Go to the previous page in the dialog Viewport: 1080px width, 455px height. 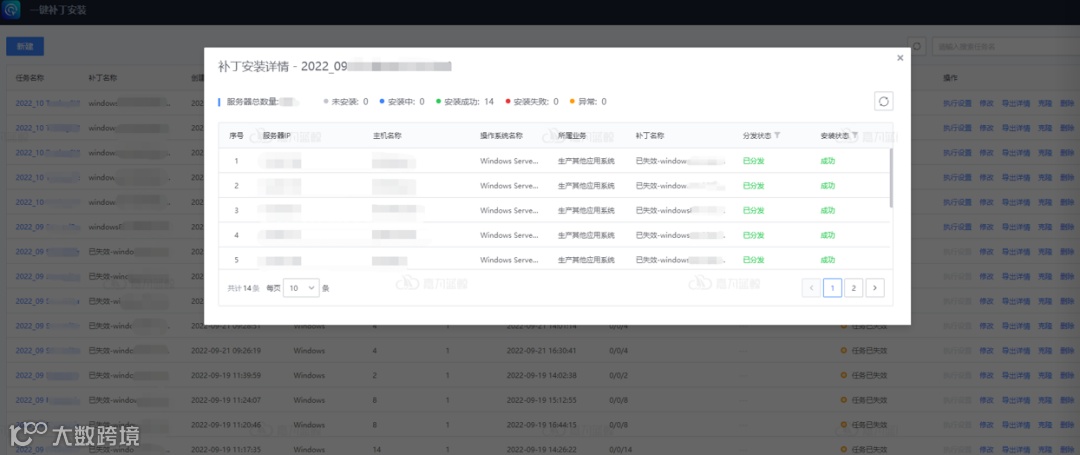point(811,288)
